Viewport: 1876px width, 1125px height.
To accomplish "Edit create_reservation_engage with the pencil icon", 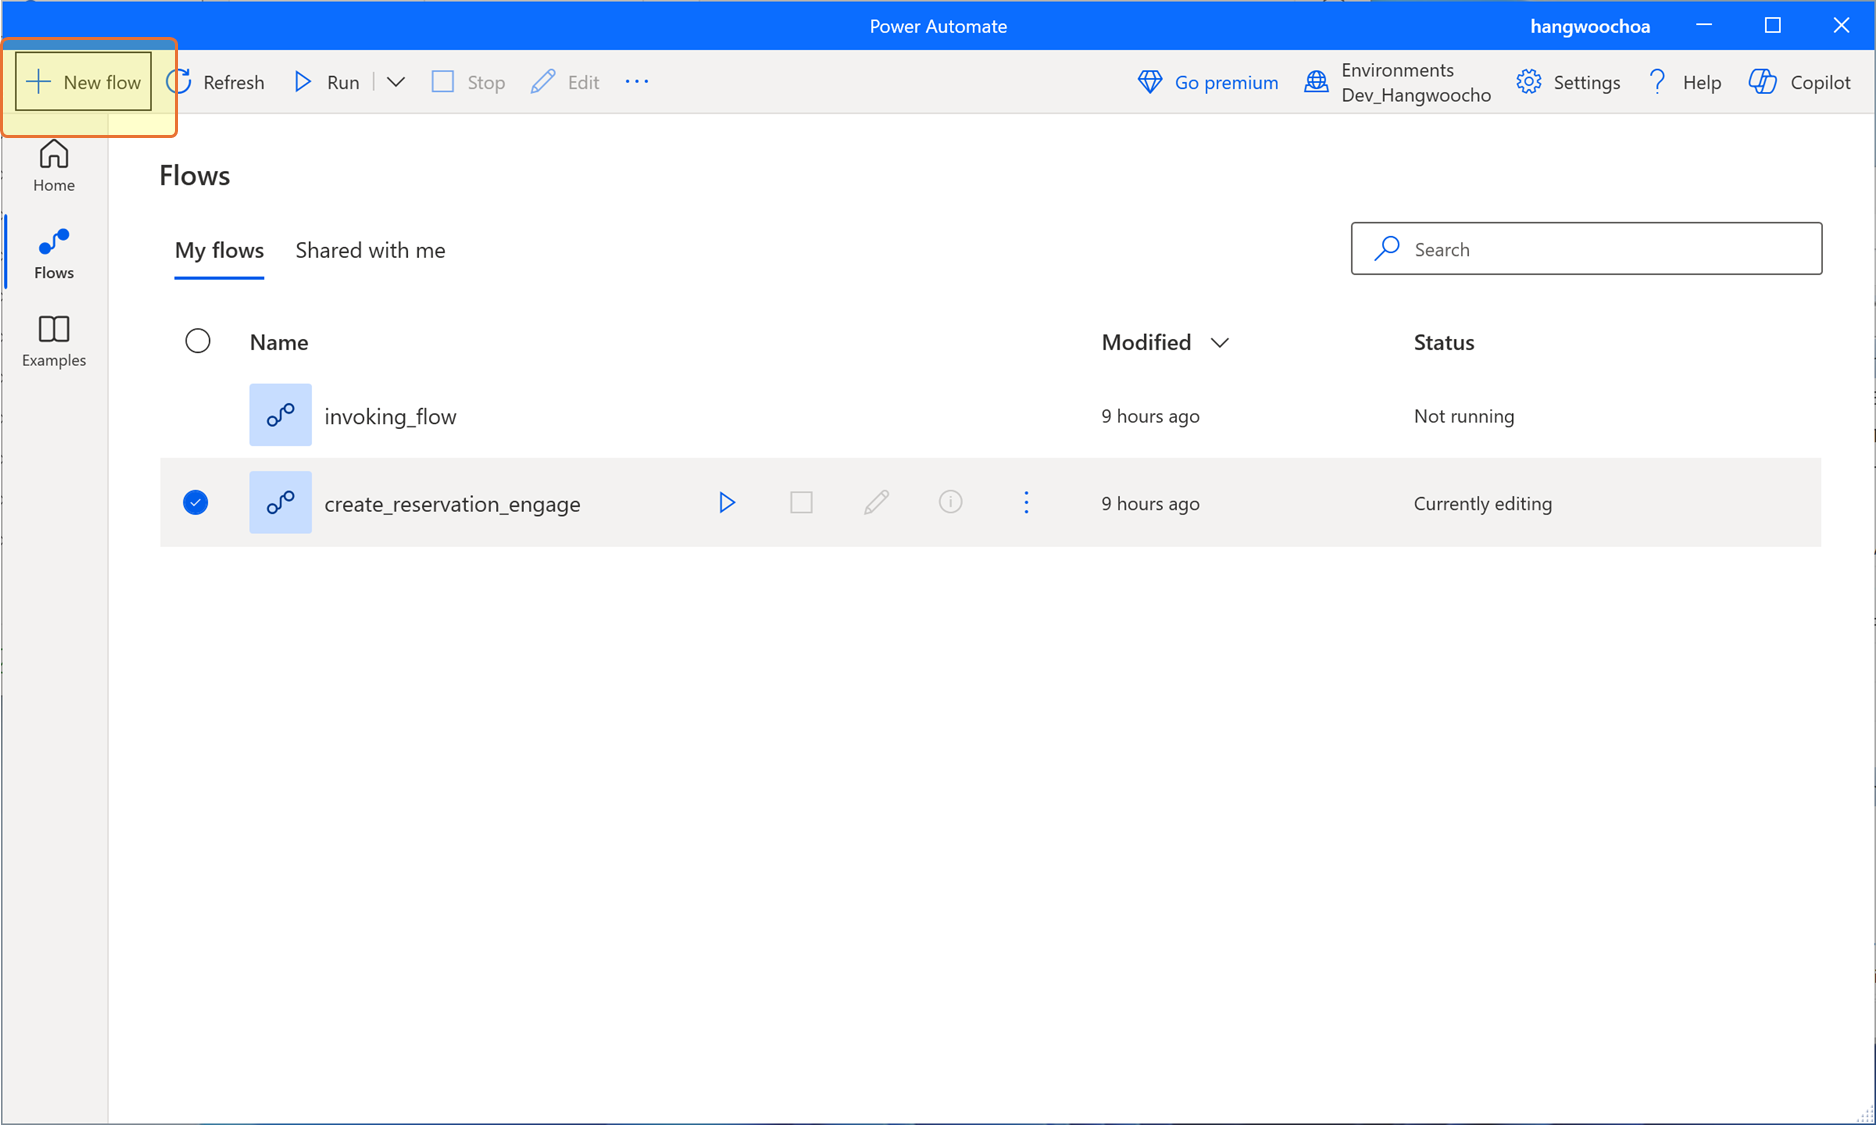I will [876, 502].
